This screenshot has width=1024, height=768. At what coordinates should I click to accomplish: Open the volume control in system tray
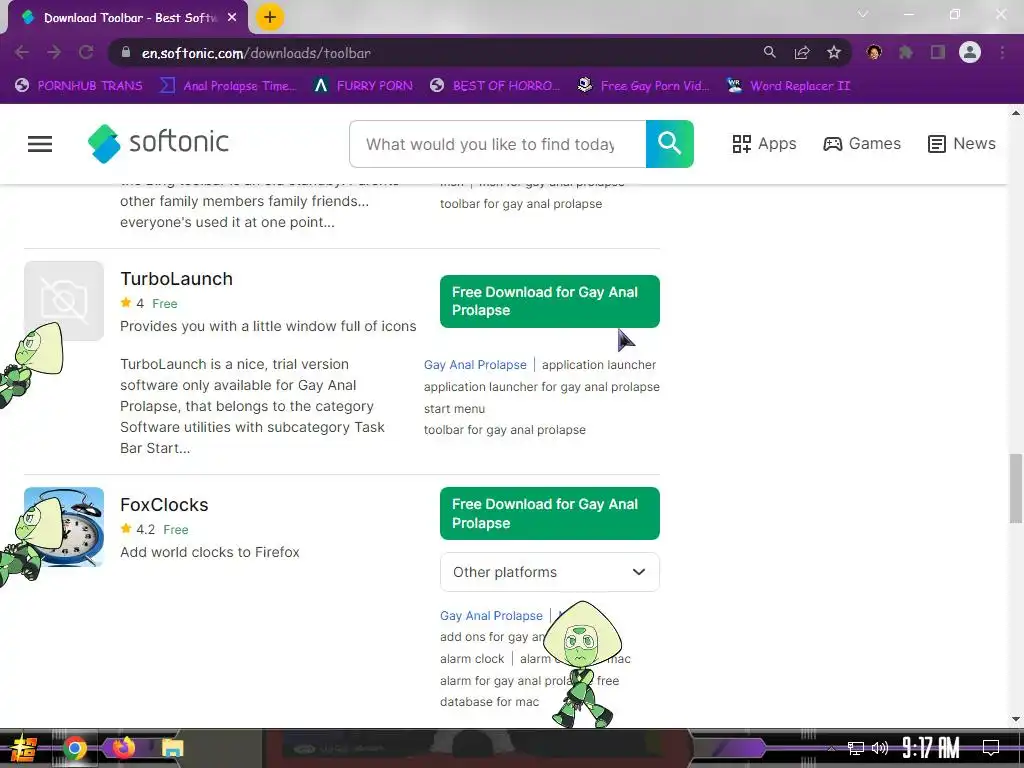(x=880, y=748)
